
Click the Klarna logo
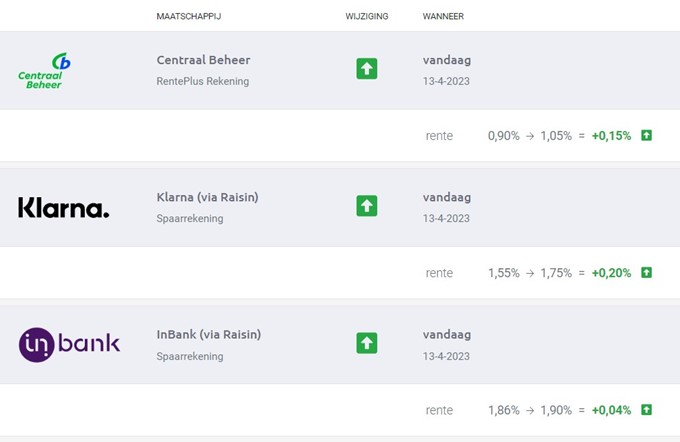[x=63, y=207]
